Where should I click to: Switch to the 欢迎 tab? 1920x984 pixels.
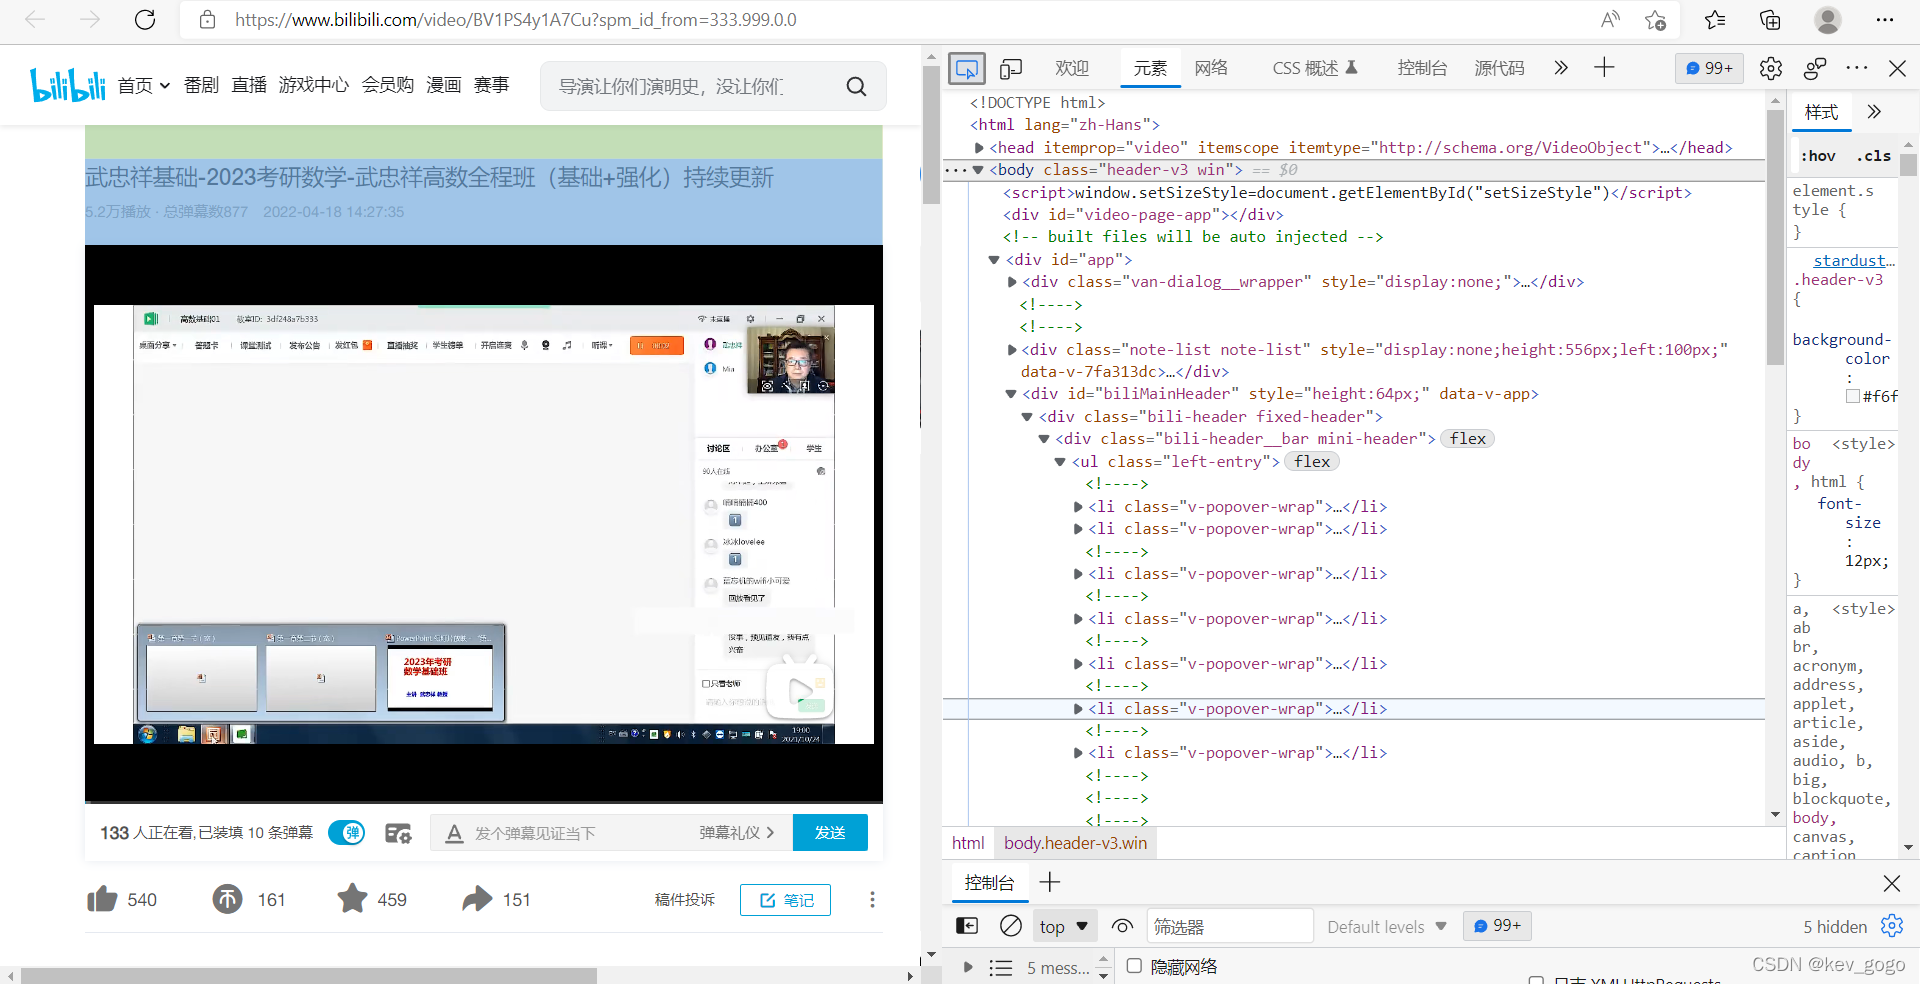click(1071, 68)
